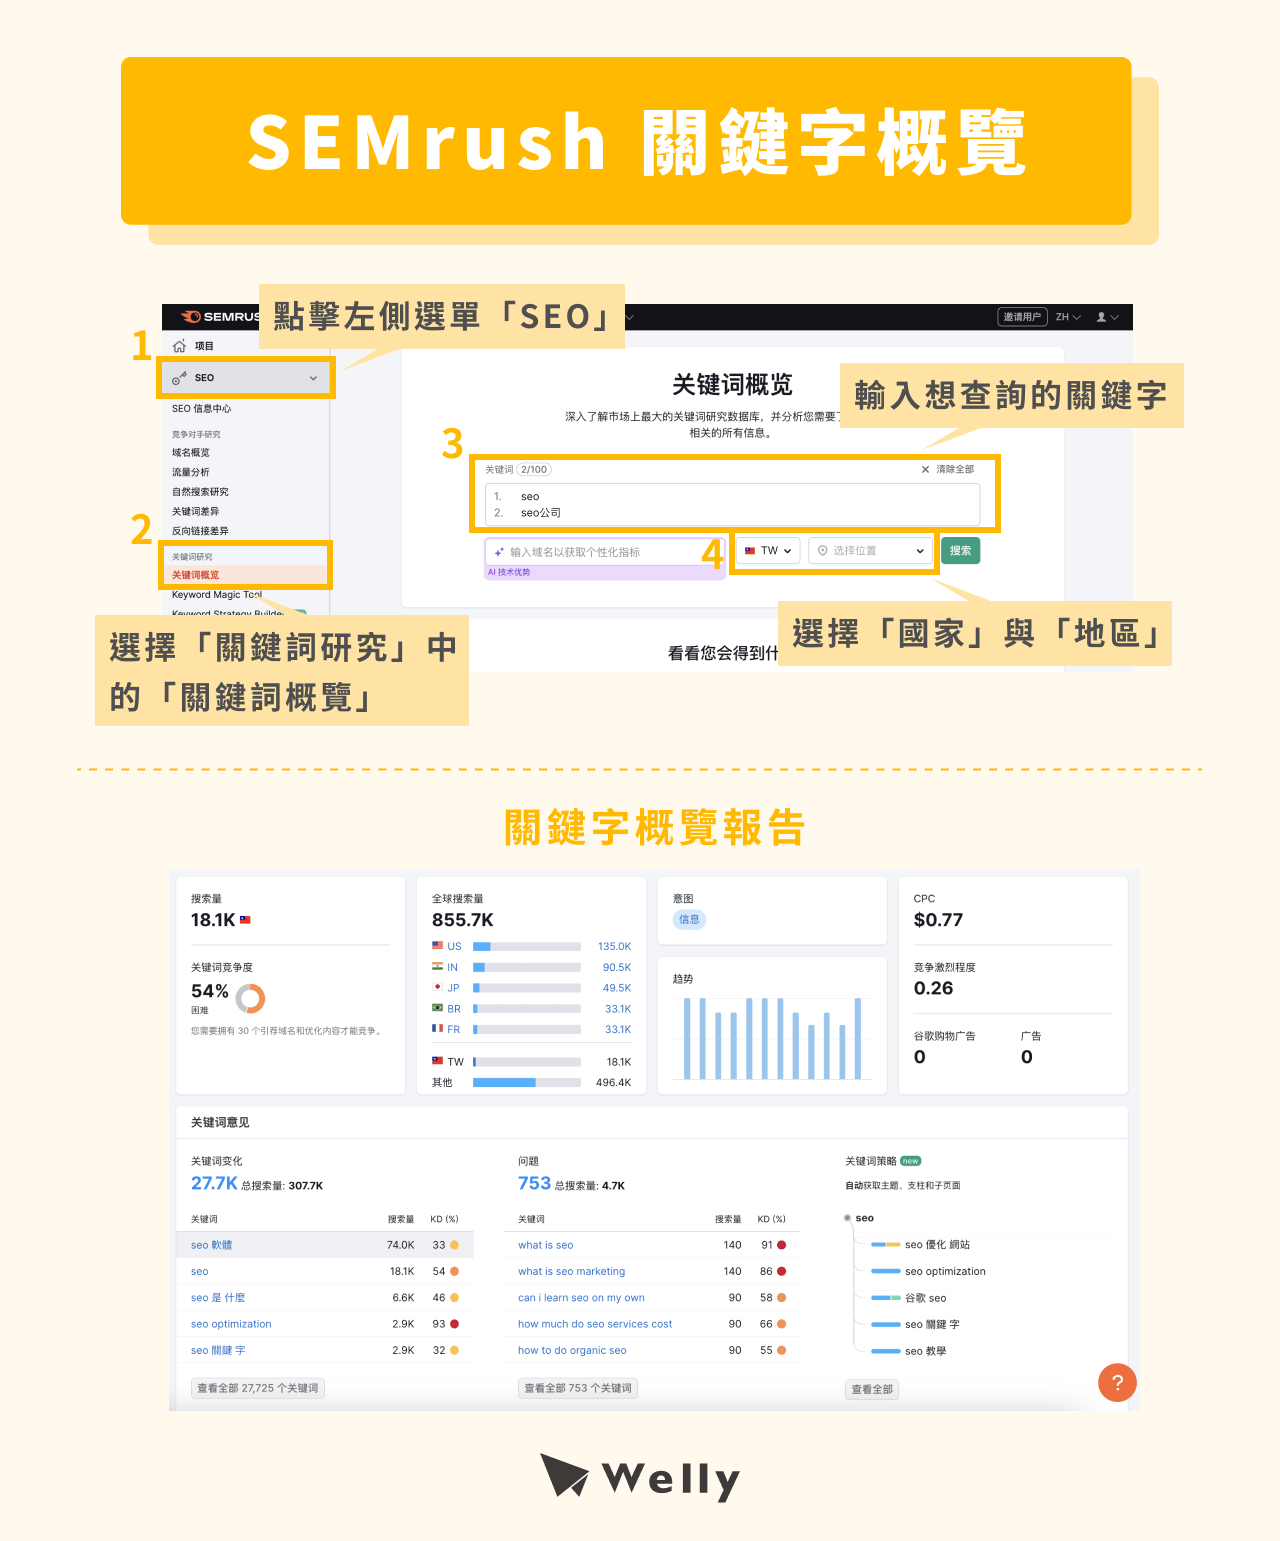Select 谷歌 seo in strategy tree
The width and height of the screenshot is (1280, 1541).
click(x=925, y=1298)
